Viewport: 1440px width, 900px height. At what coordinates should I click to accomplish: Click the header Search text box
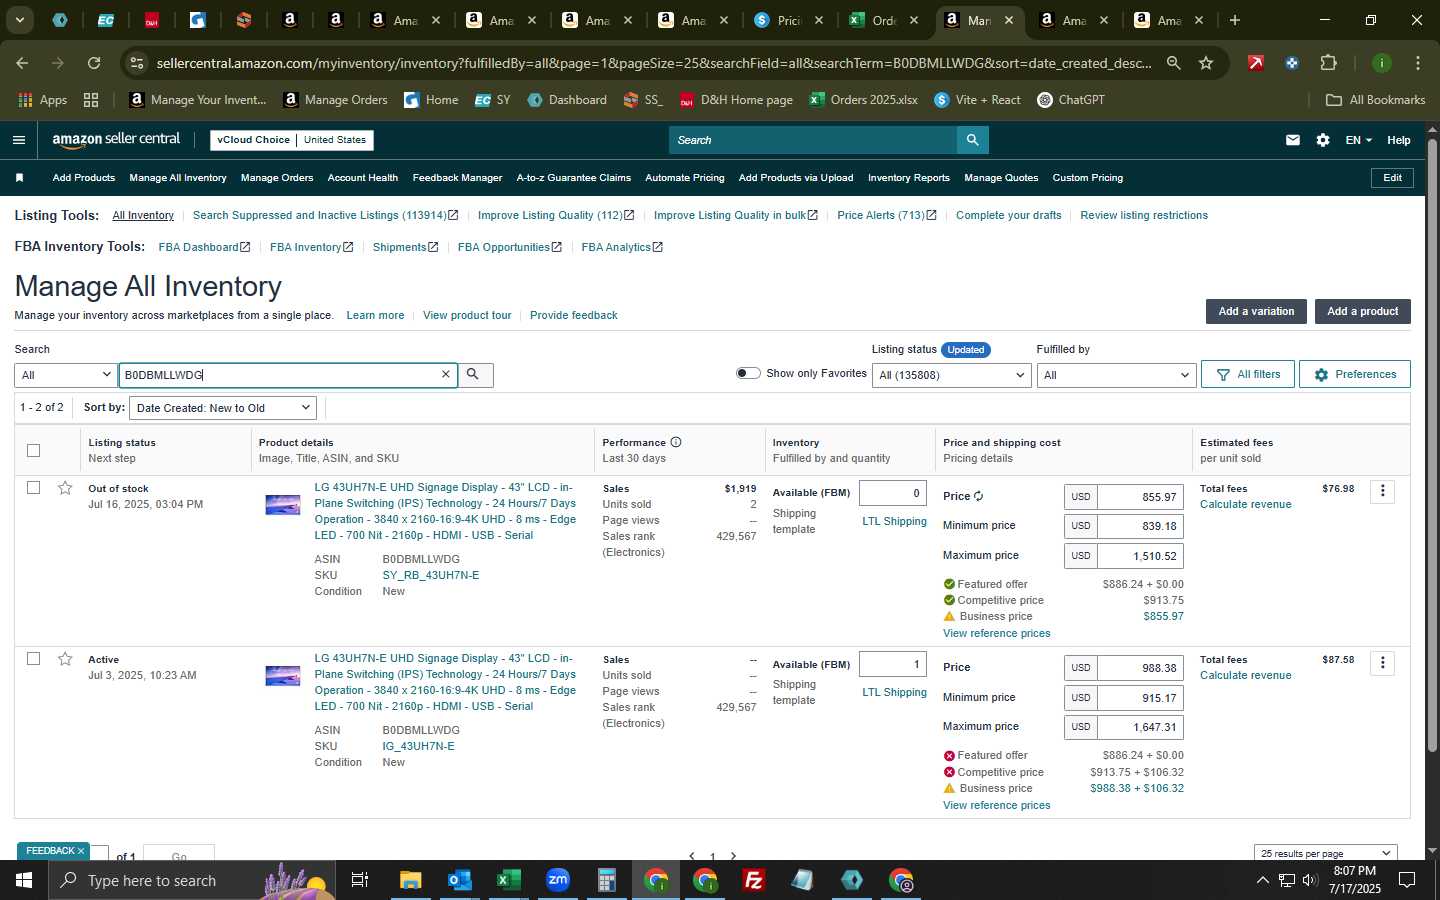(x=812, y=140)
